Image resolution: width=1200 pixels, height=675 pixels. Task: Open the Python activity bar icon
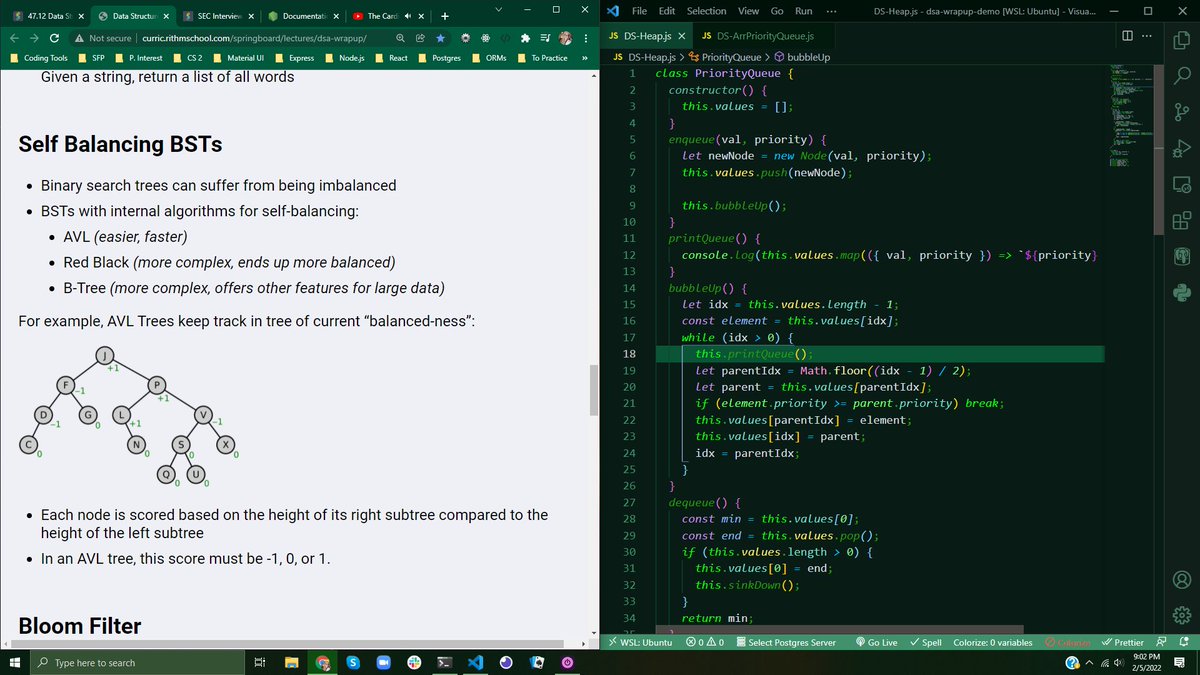(x=1181, y=293)
